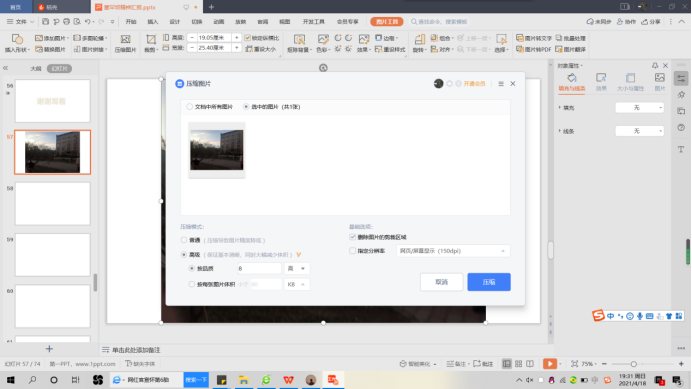Select 高级 compression mode radio

point(184,254)
